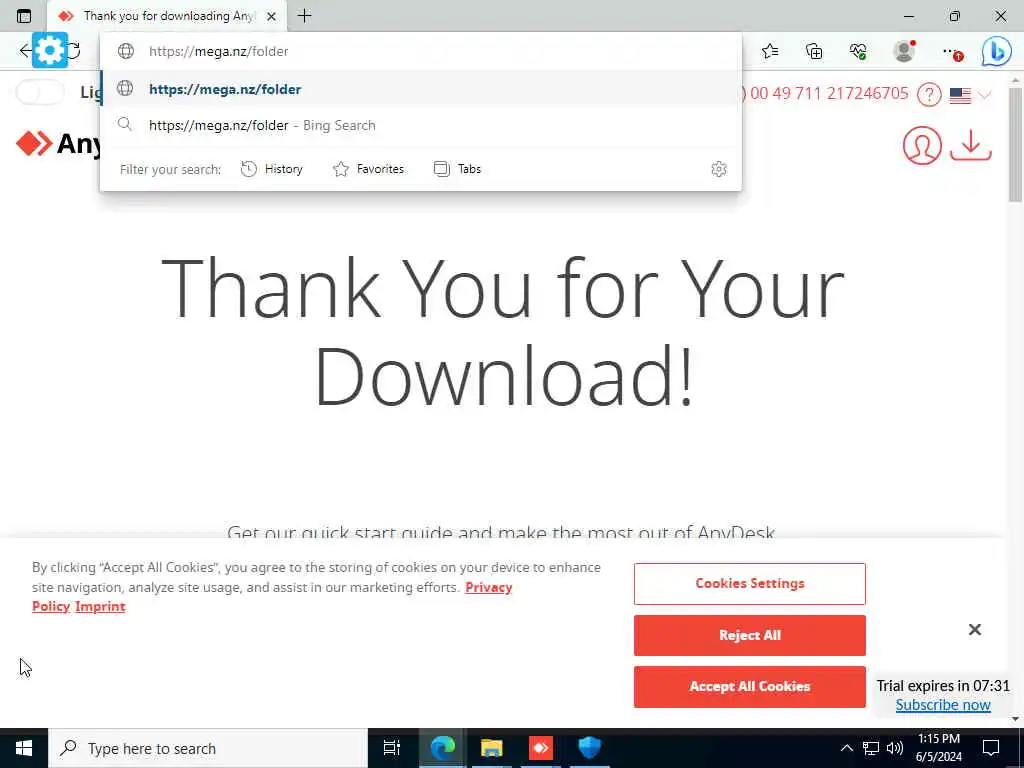Click the page vertical scrollbar thumb
The image size is (1024, 768).
tap(1016, 144)
